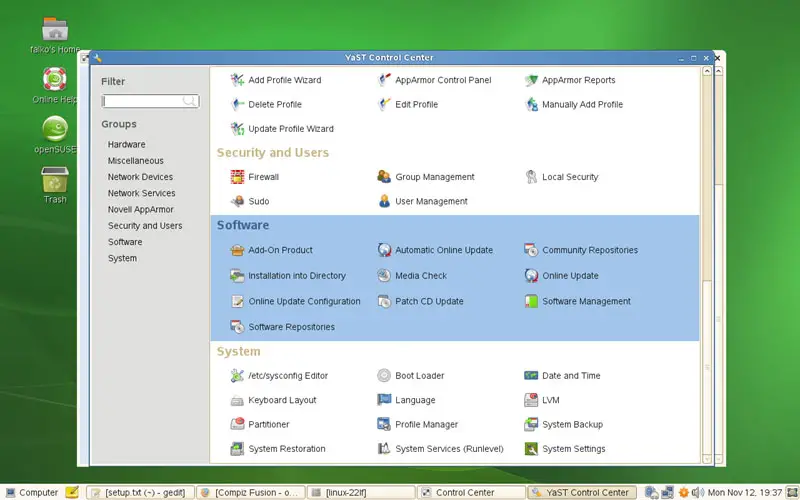Open the Media Check icon
Image resolution: width=800 pixels, height=500 pixels.
click(384, 276)
